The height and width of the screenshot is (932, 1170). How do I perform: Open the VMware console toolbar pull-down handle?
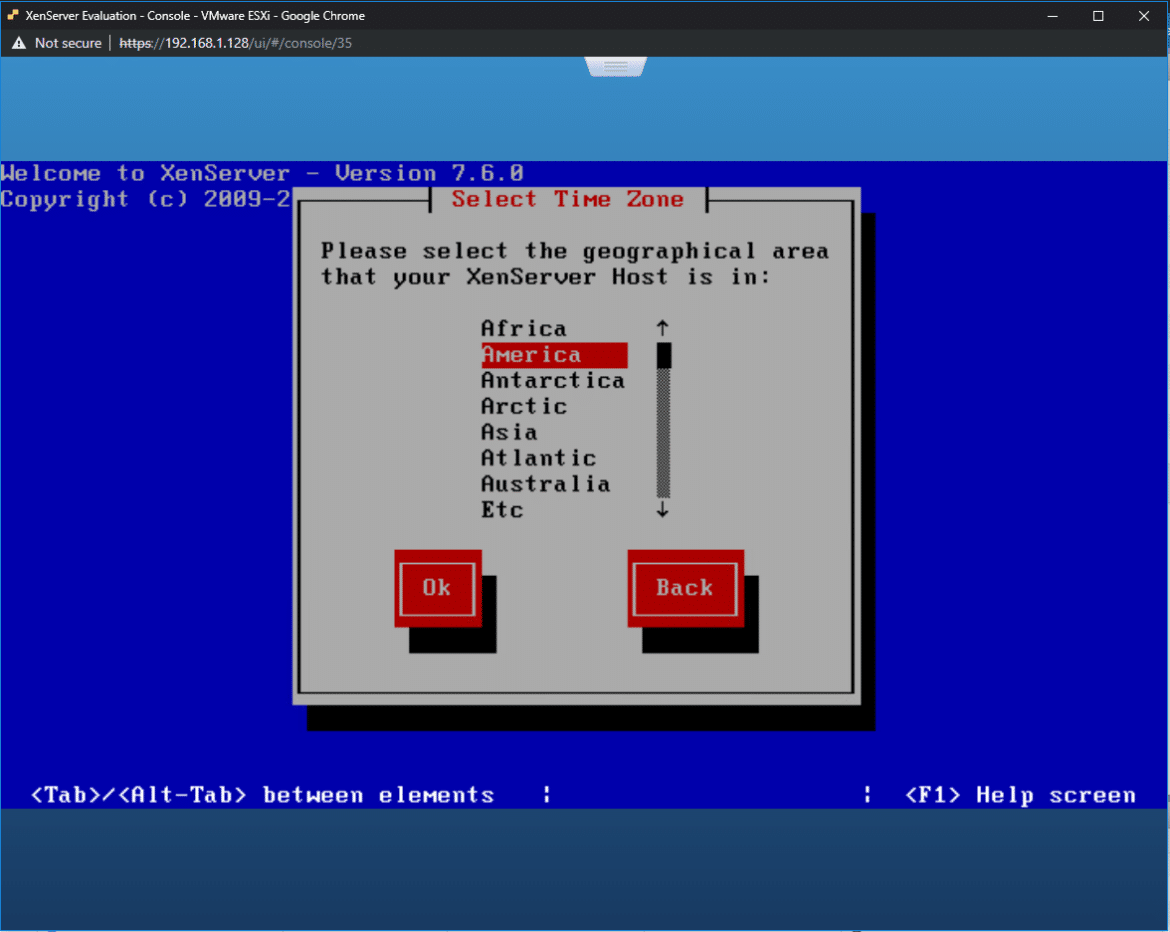(616, 67)
